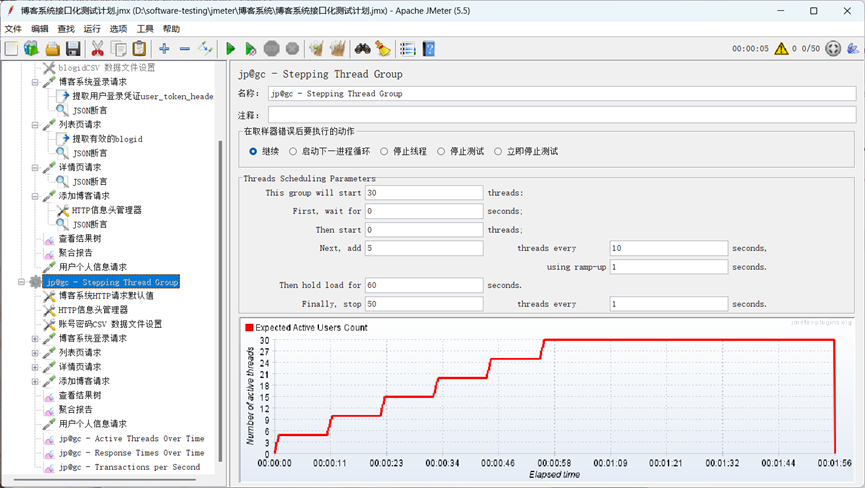
Task: Click the Search binoculars icon
Action: 362,49
